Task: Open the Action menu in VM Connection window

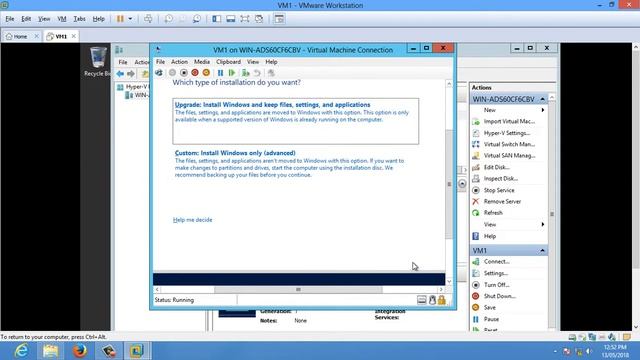Action: (179, 62)
